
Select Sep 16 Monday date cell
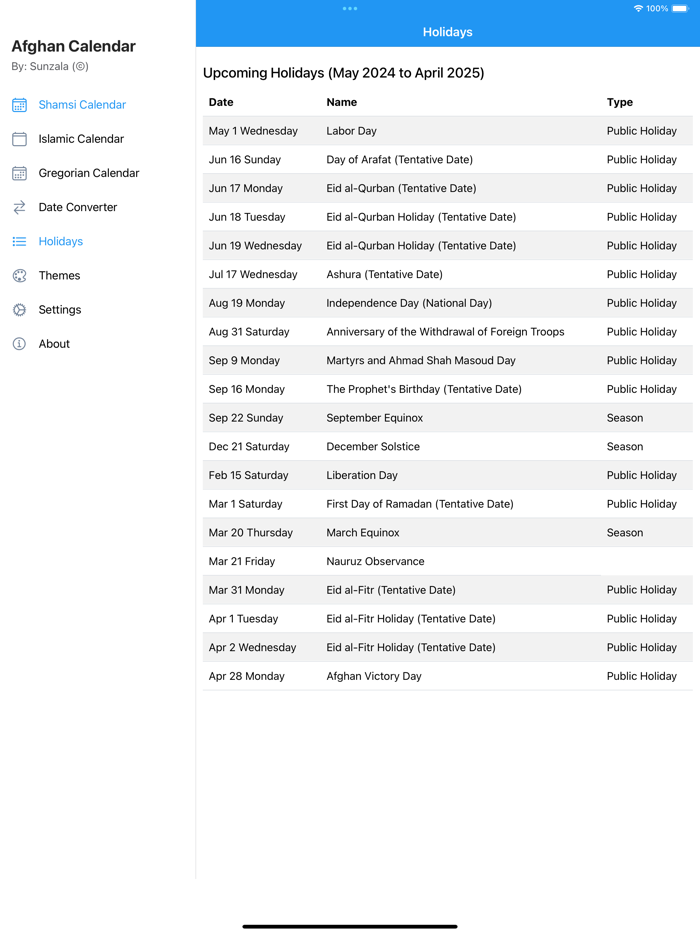(x=247, y=389)
